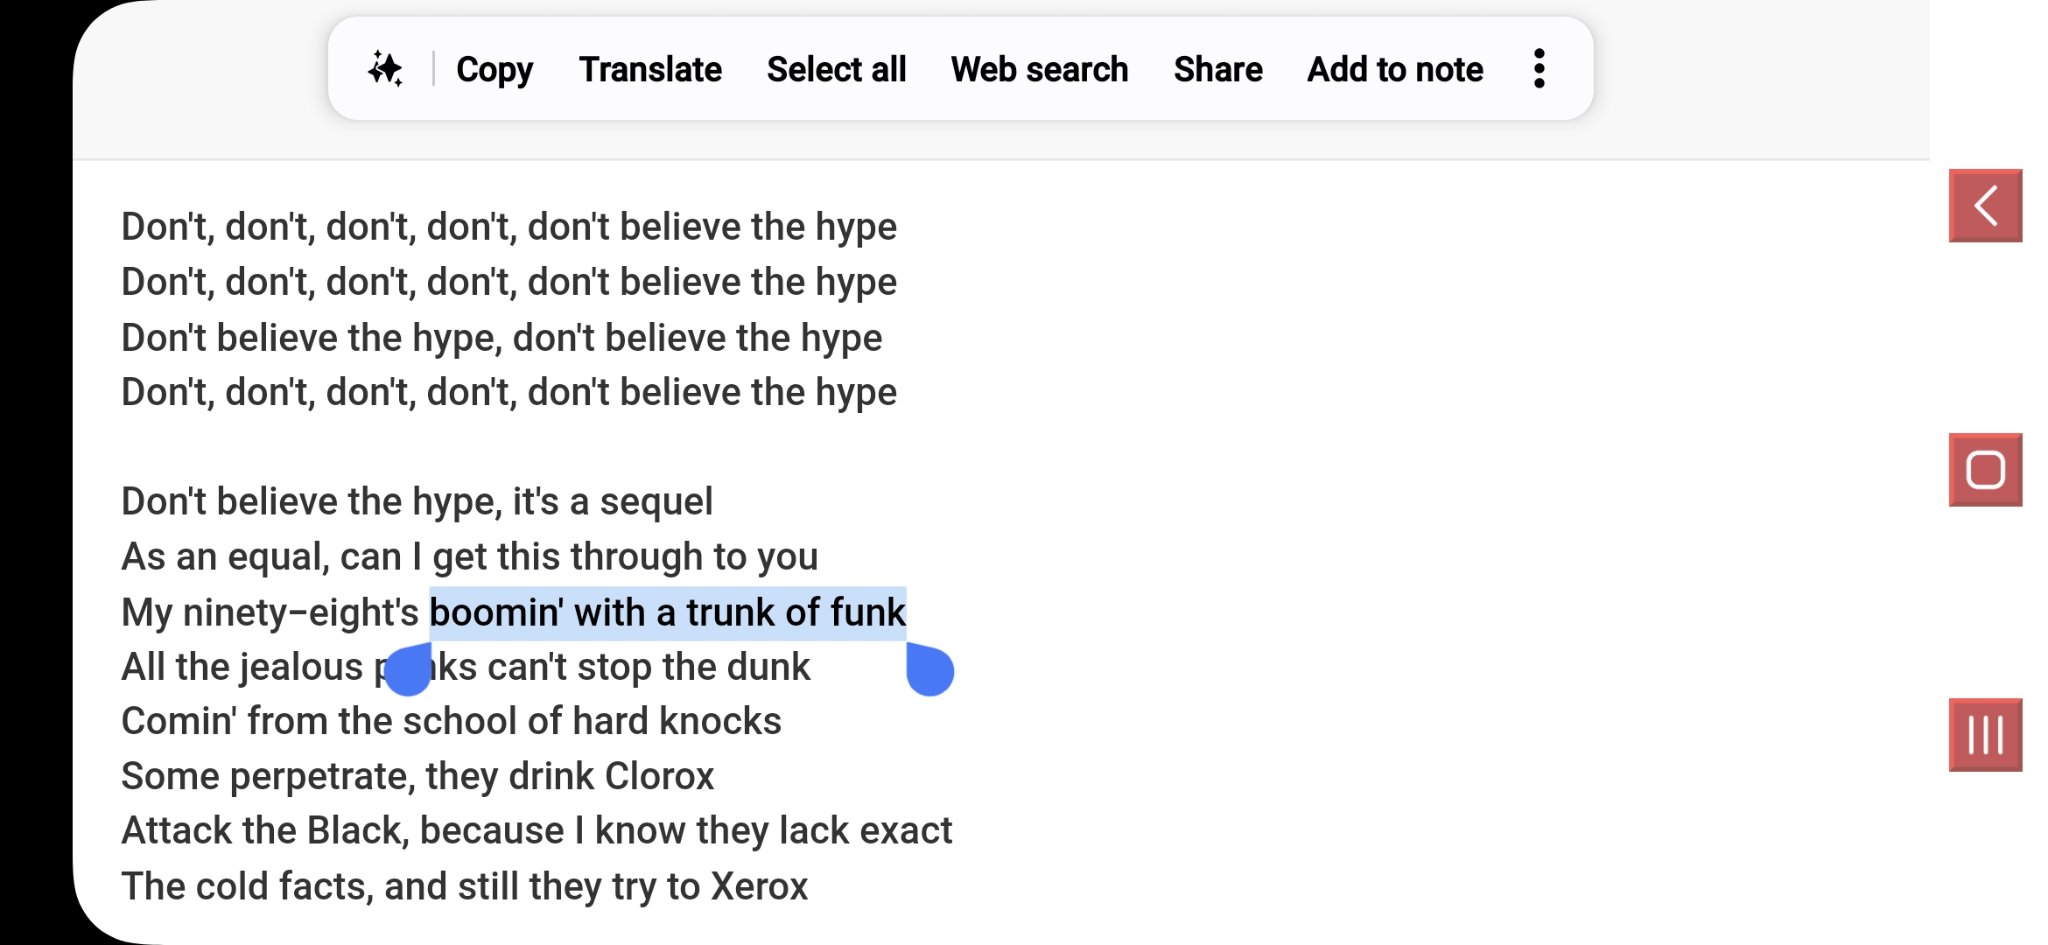
Task: Tap the right blue selection handle
Action: pyautogui.click(x=930, y=669)
